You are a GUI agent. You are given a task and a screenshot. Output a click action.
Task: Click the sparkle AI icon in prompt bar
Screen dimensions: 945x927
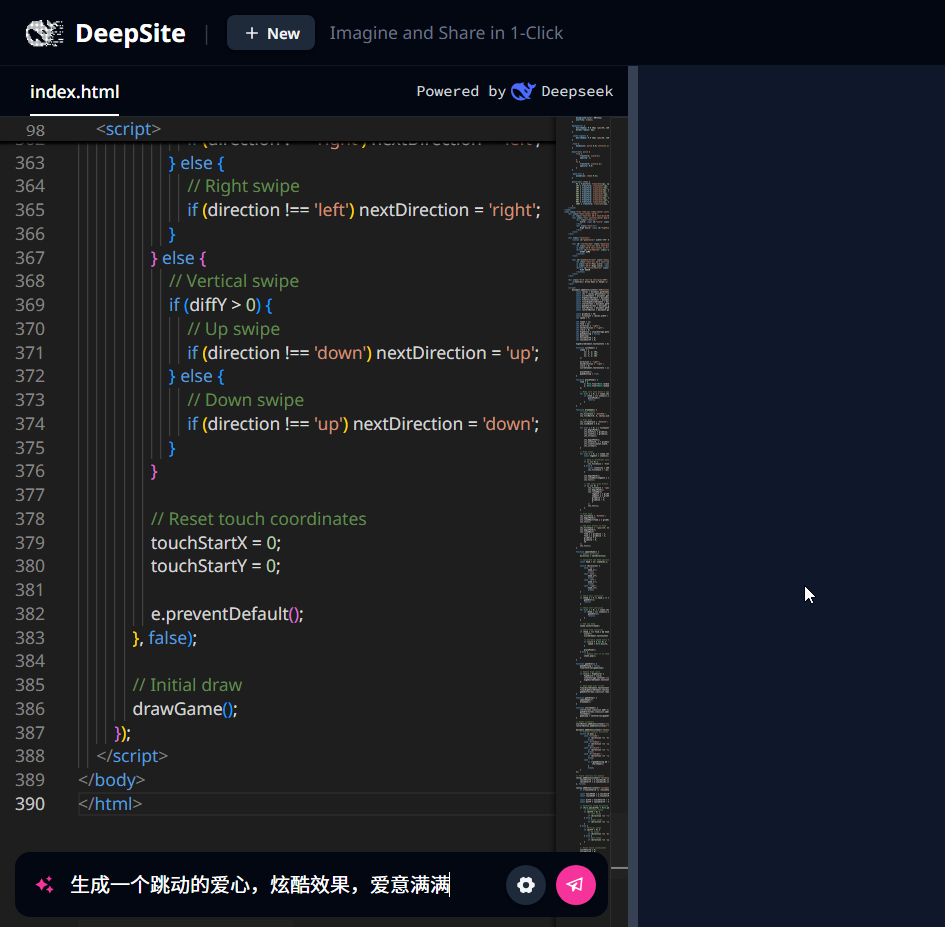[x=45, y=885]
